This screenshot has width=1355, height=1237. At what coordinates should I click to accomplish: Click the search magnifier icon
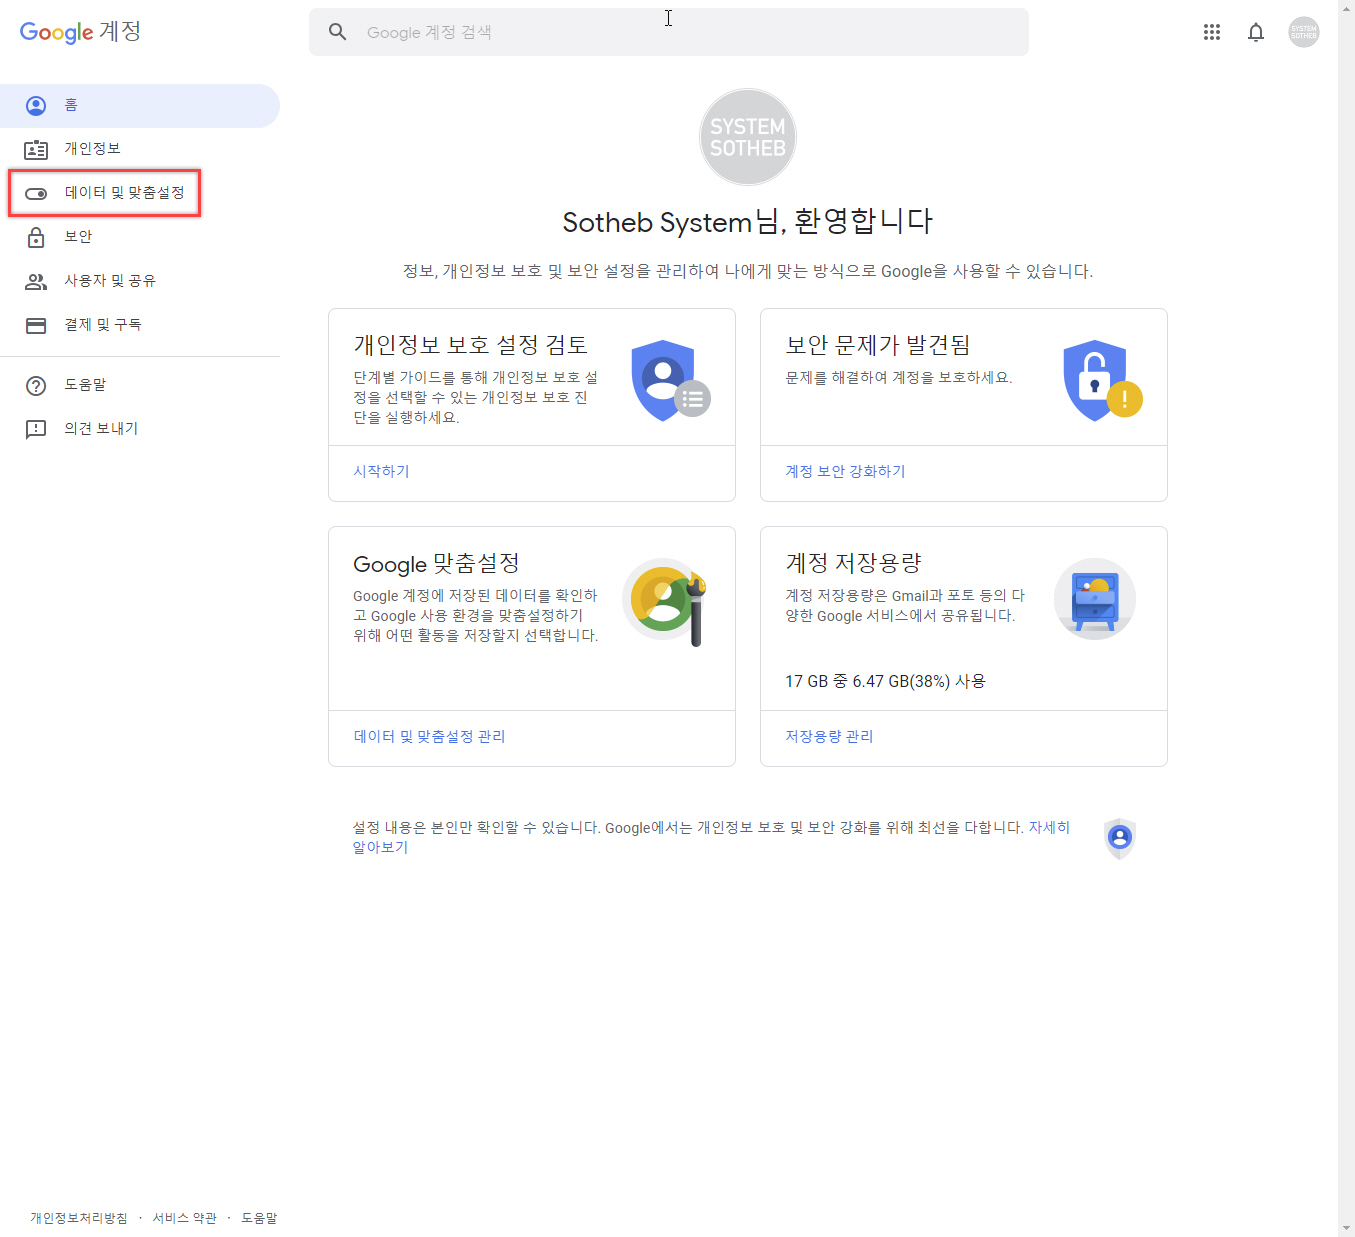click(x=338, y=32)
